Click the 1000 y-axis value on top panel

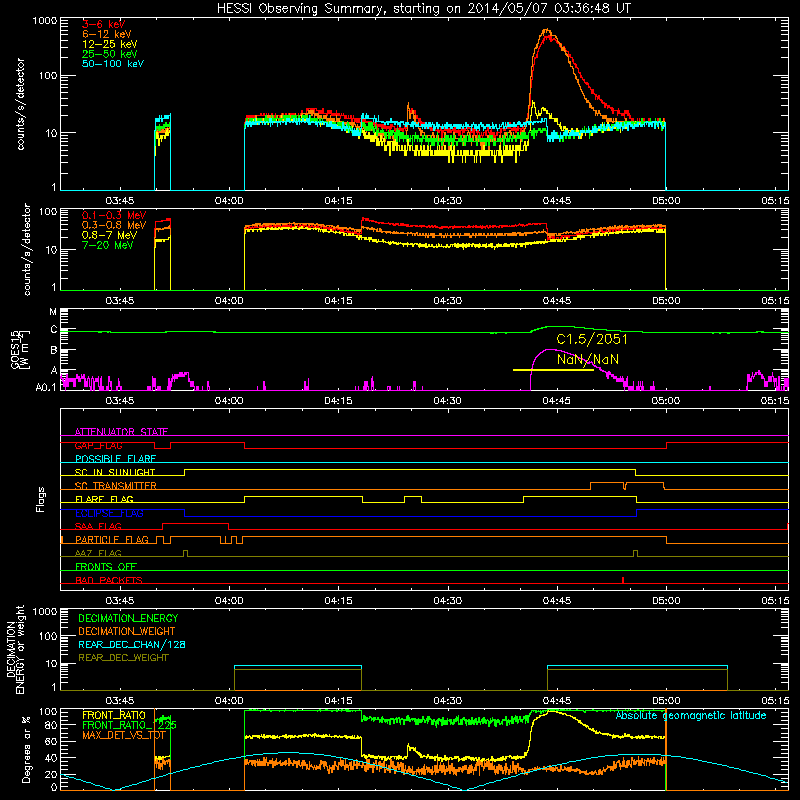45,21
